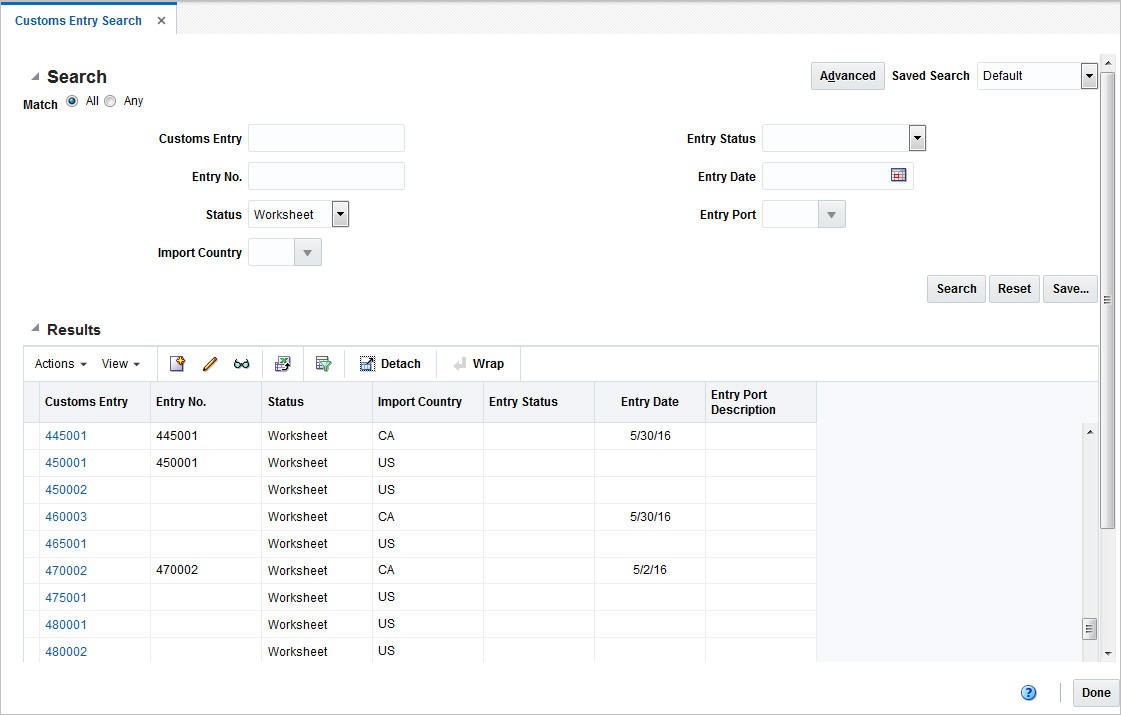Expand the Import Country dropdown

tap(308, 252)
